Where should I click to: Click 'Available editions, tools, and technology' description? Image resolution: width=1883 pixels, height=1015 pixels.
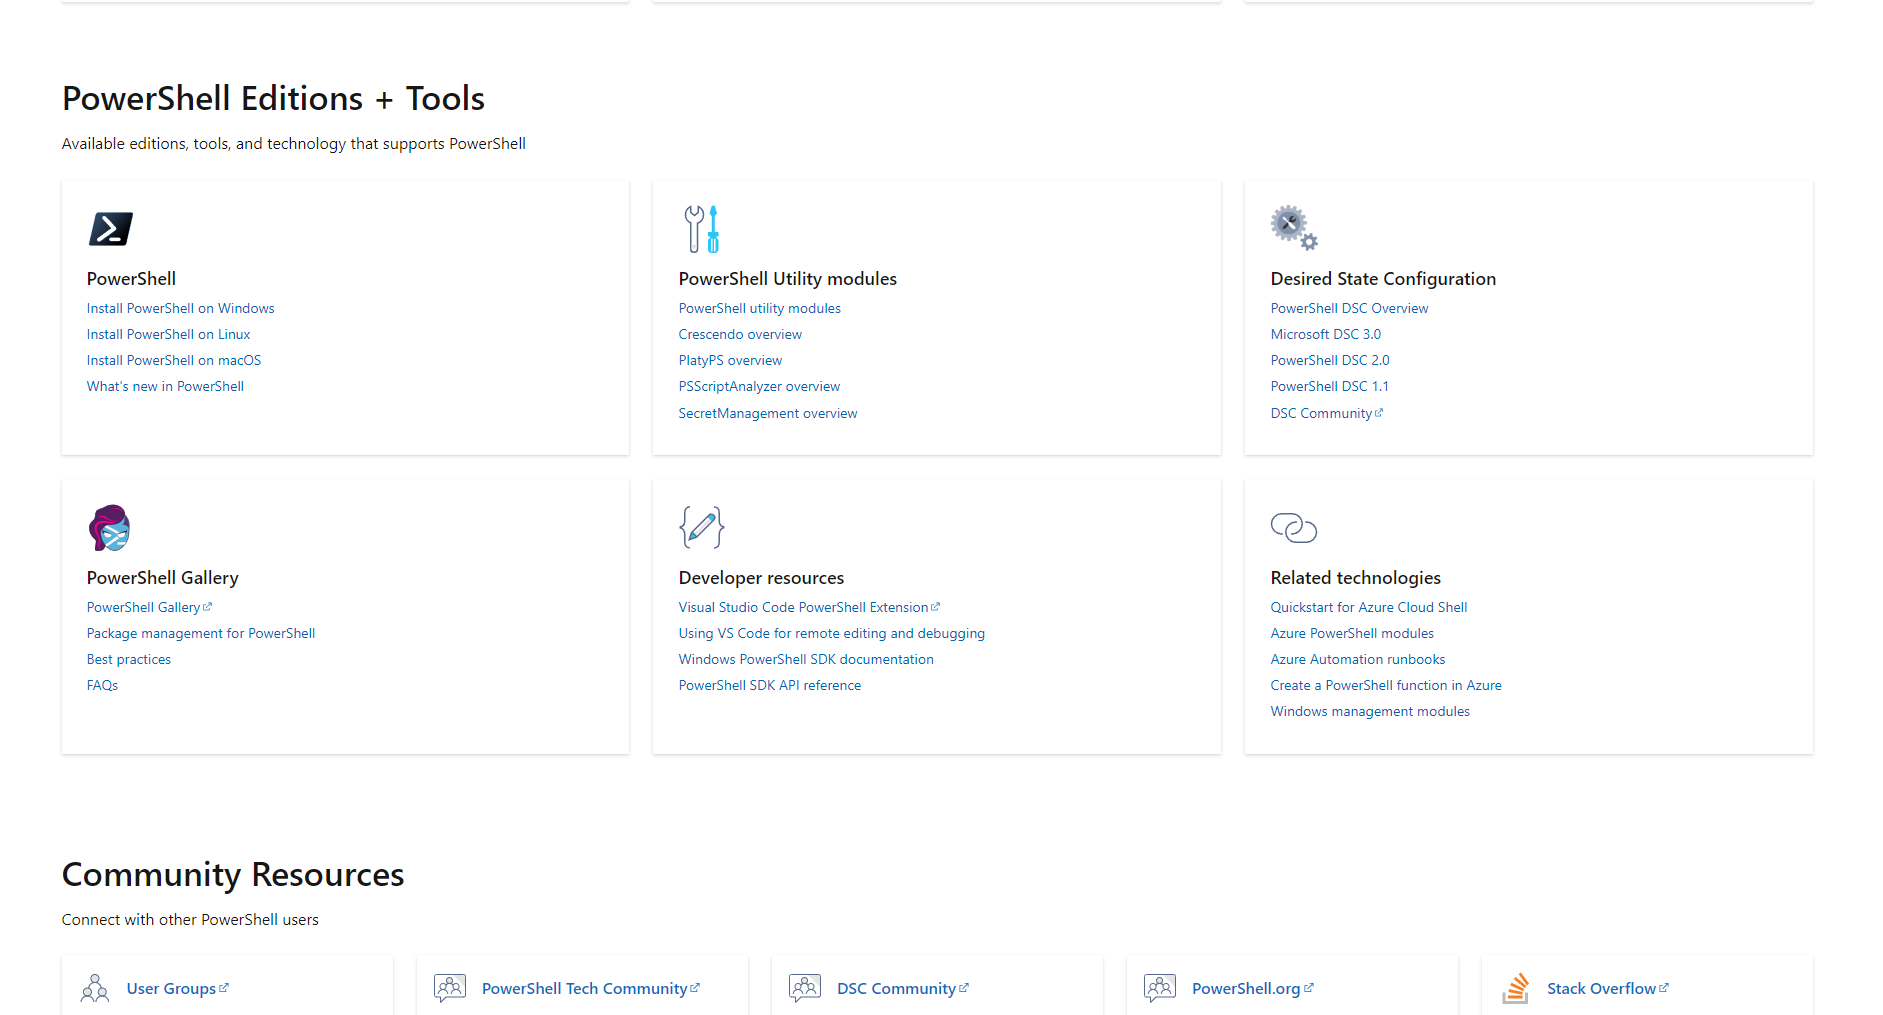point(294,144)
